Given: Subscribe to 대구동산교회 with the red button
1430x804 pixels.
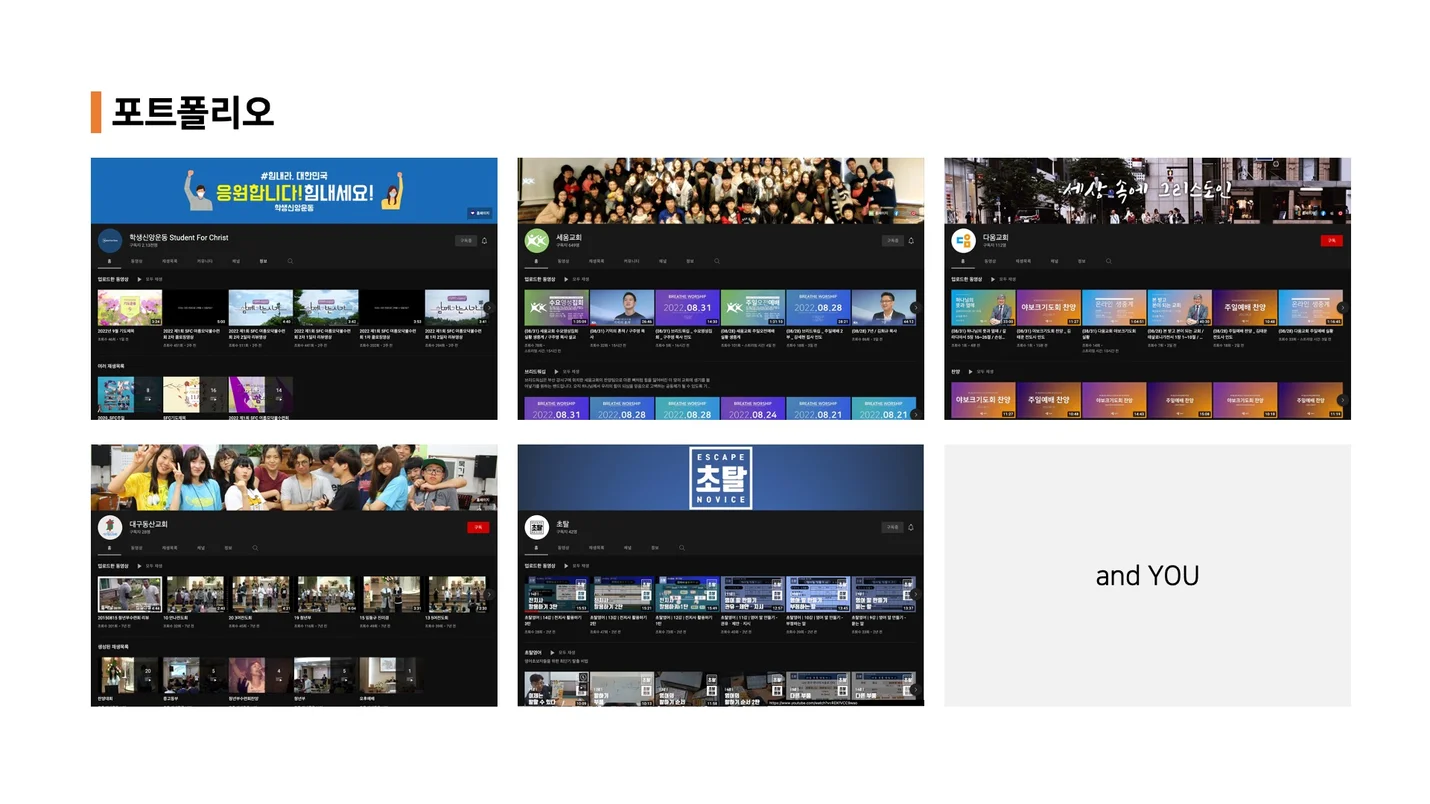Looking at the screenshot, I should (478, 527).
